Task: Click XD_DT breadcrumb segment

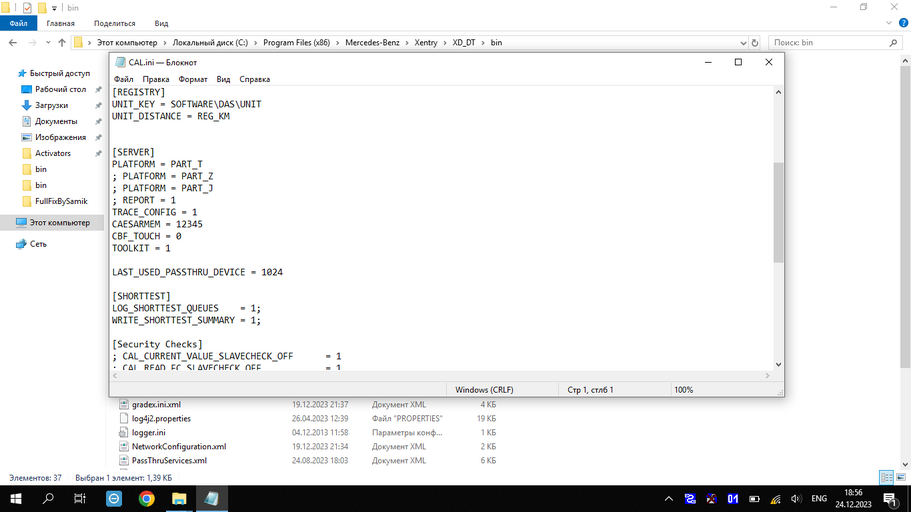Action: coord(464,42)
